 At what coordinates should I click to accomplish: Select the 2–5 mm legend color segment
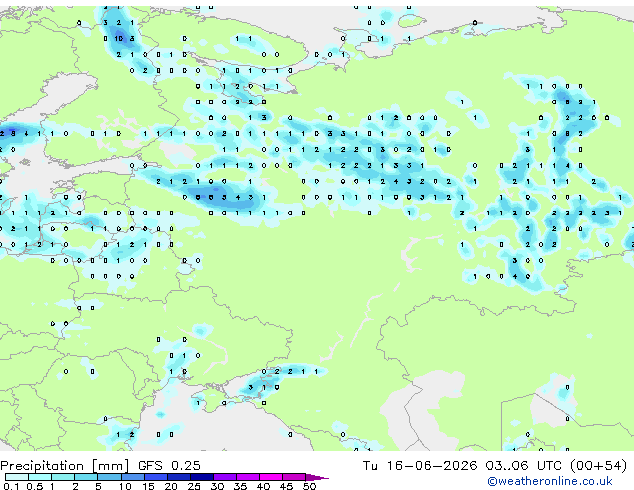tap(86, 477)
